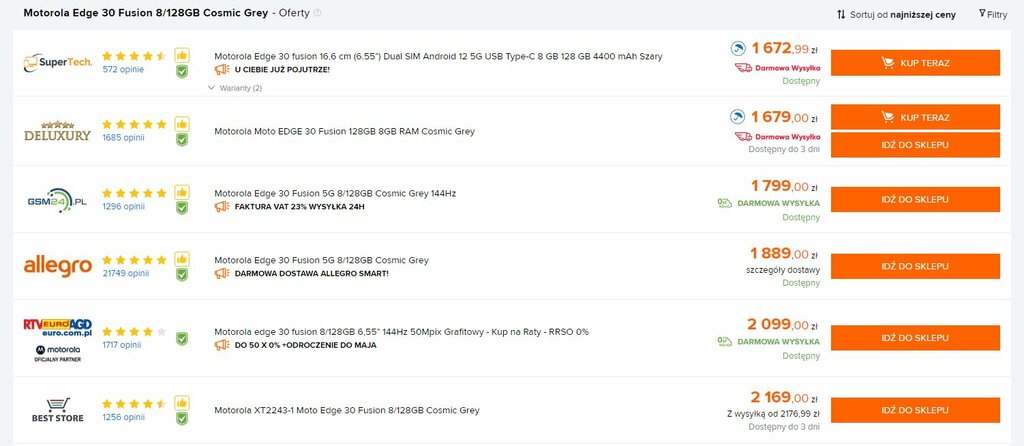Open 1685 opinii link for Deluxury
Image resolution: width=1024 pixels, height=446 pixels.
[x=123, y=138]
